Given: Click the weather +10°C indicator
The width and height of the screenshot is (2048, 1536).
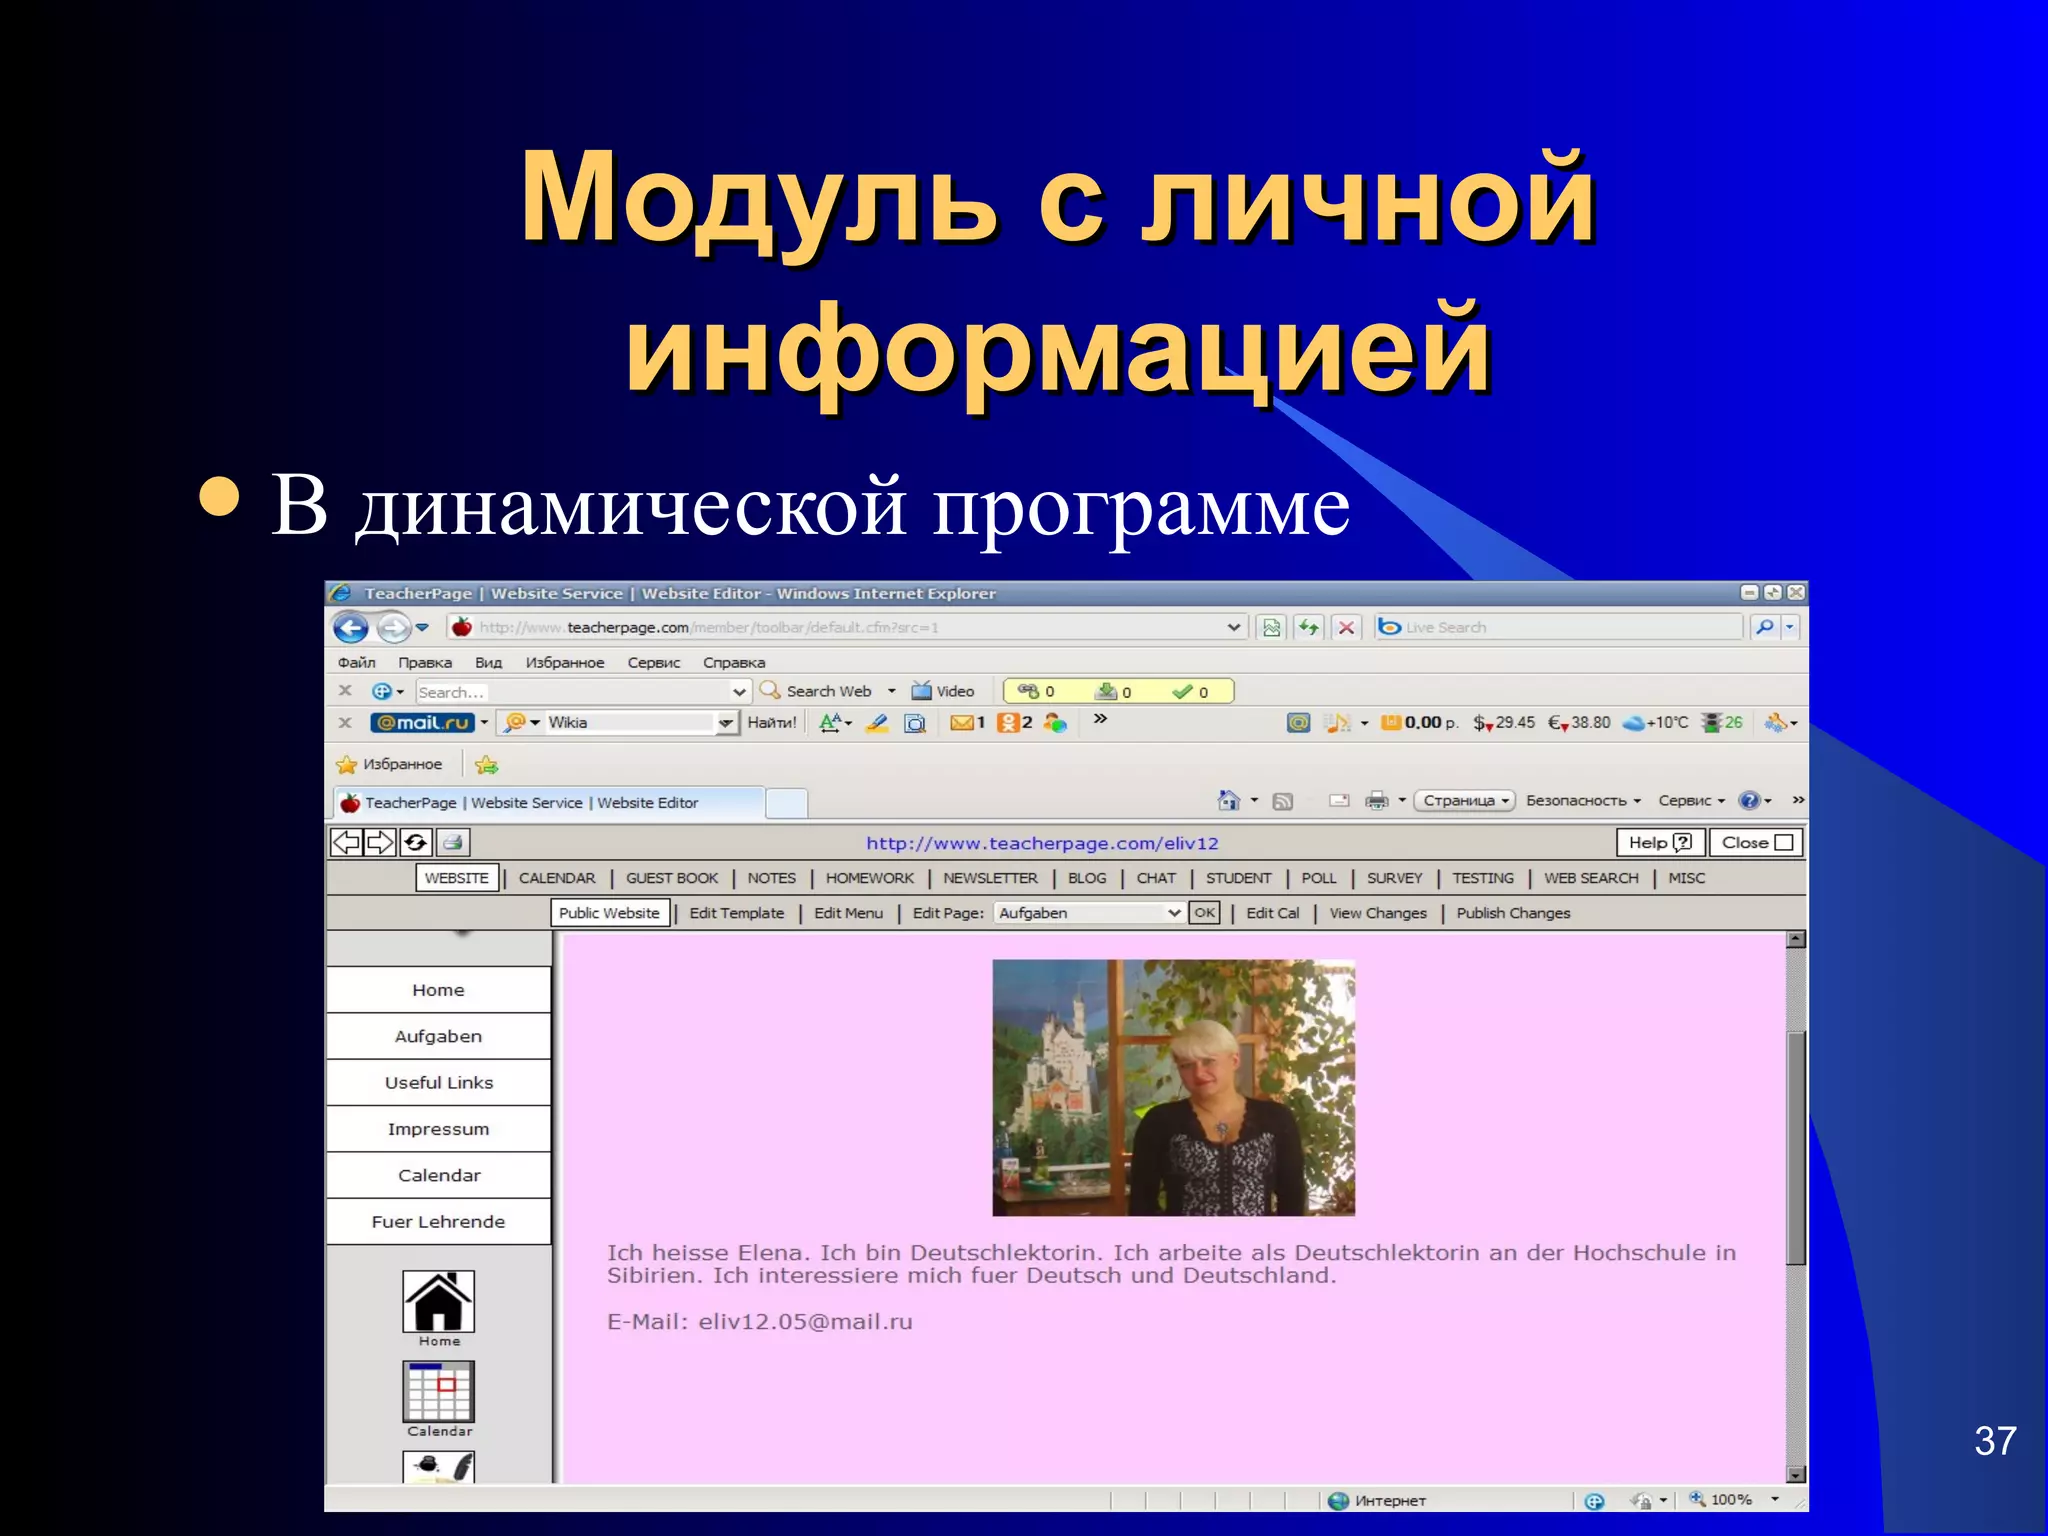Looking at the screenshot, I should [1655, 722].
